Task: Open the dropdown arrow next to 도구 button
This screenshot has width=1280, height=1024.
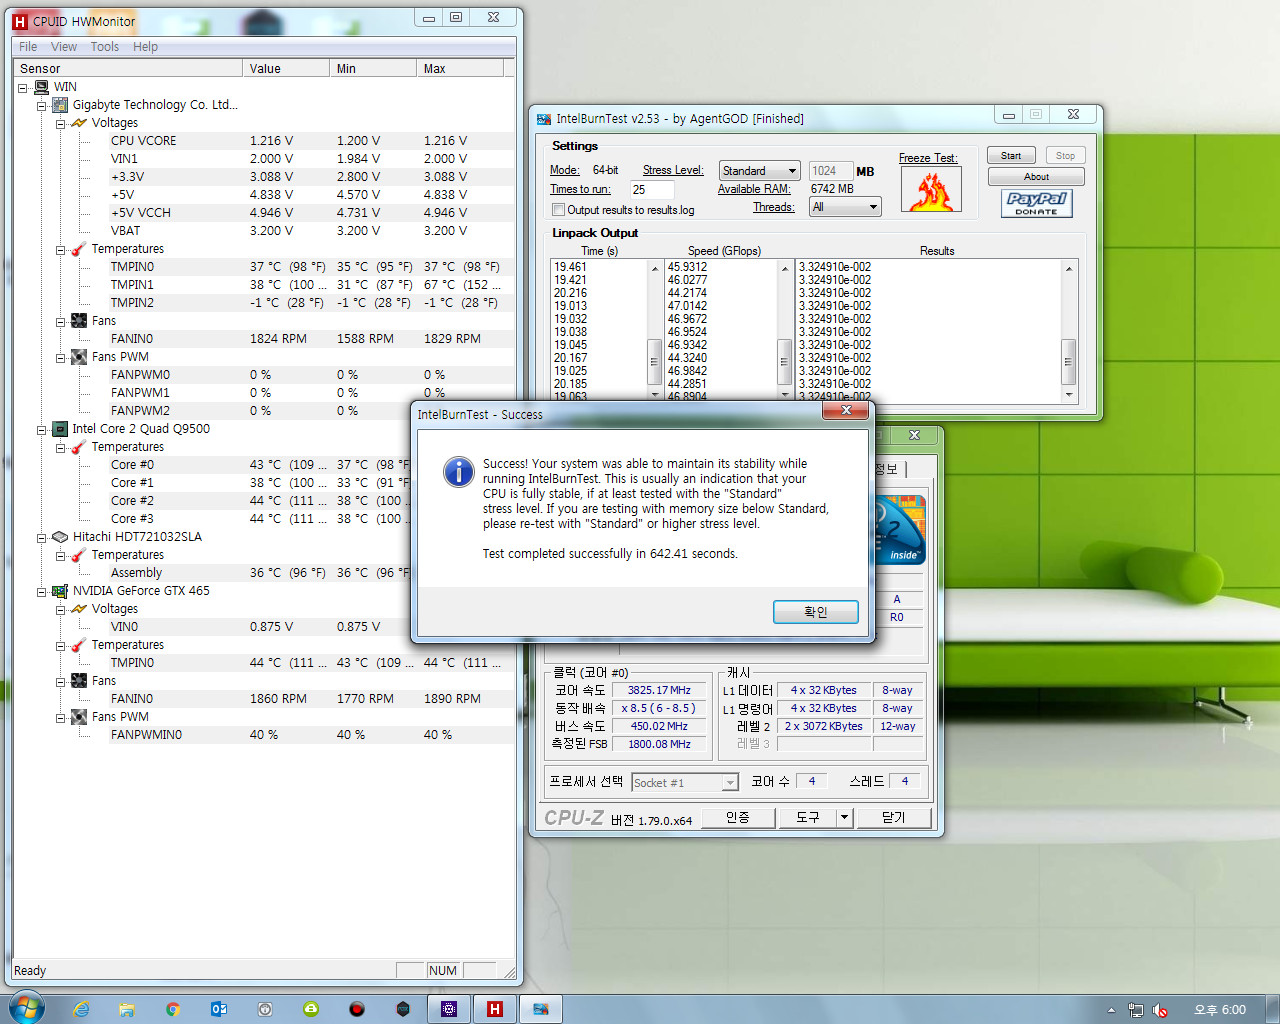Action: [x=845, y=818]
